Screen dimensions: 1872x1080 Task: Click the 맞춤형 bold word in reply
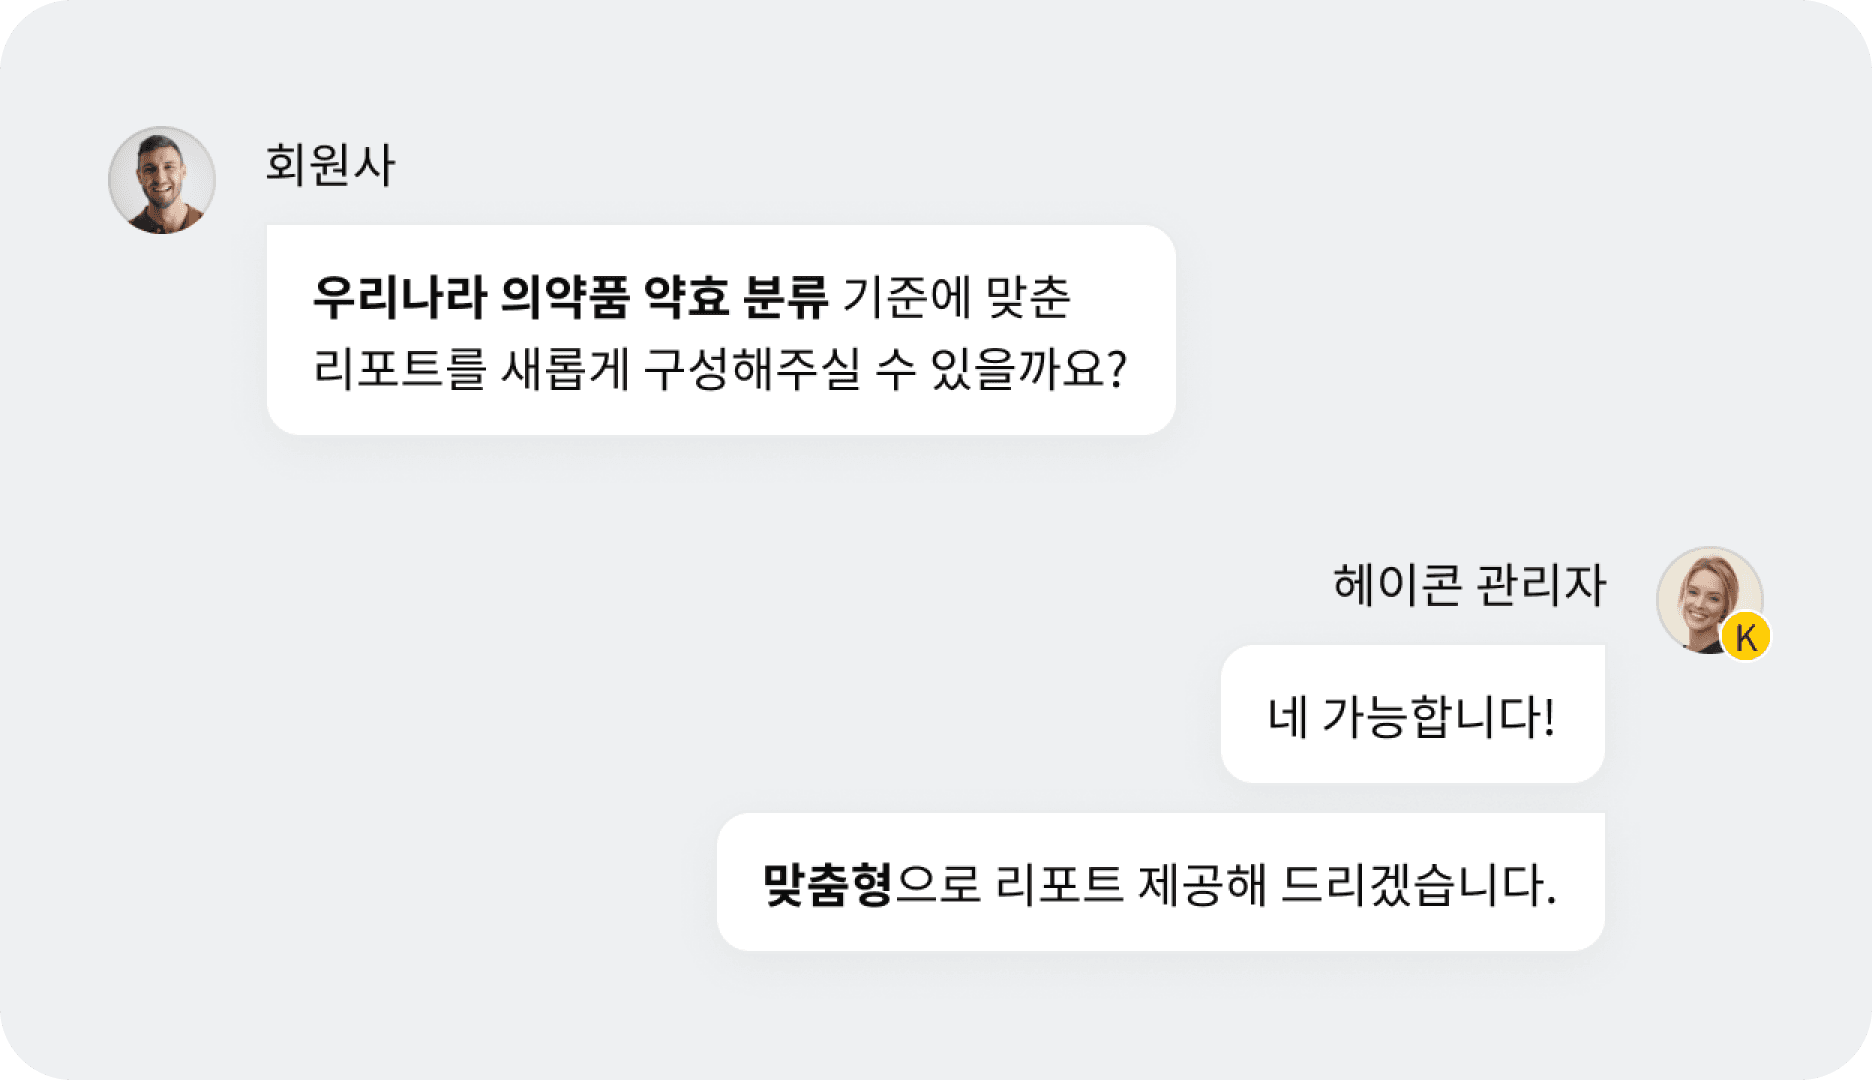[827, 884]
